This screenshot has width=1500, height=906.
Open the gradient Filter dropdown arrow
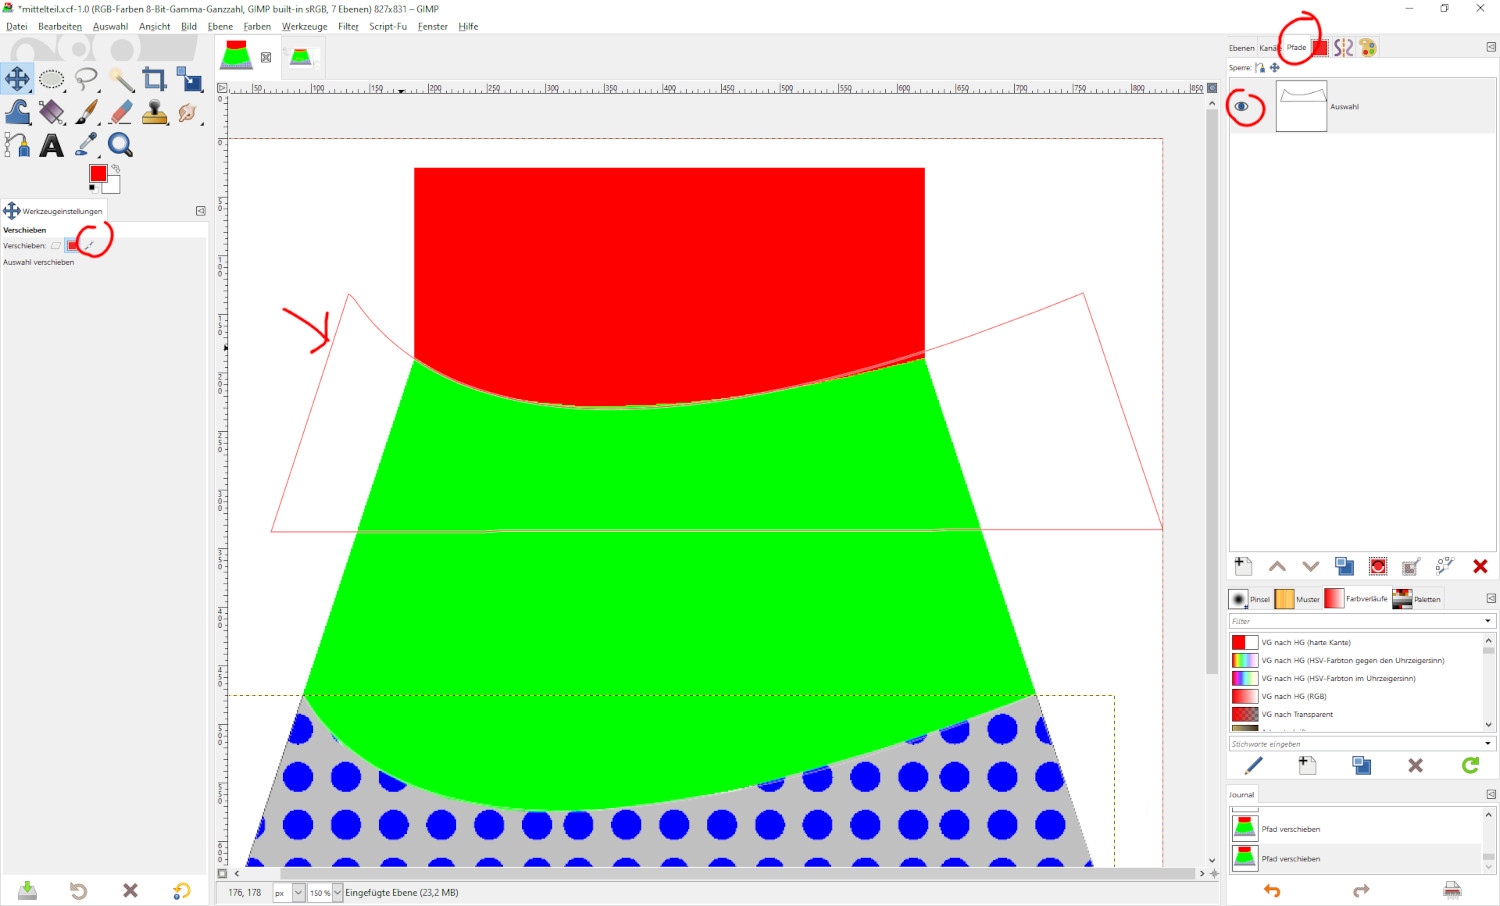1488,621
